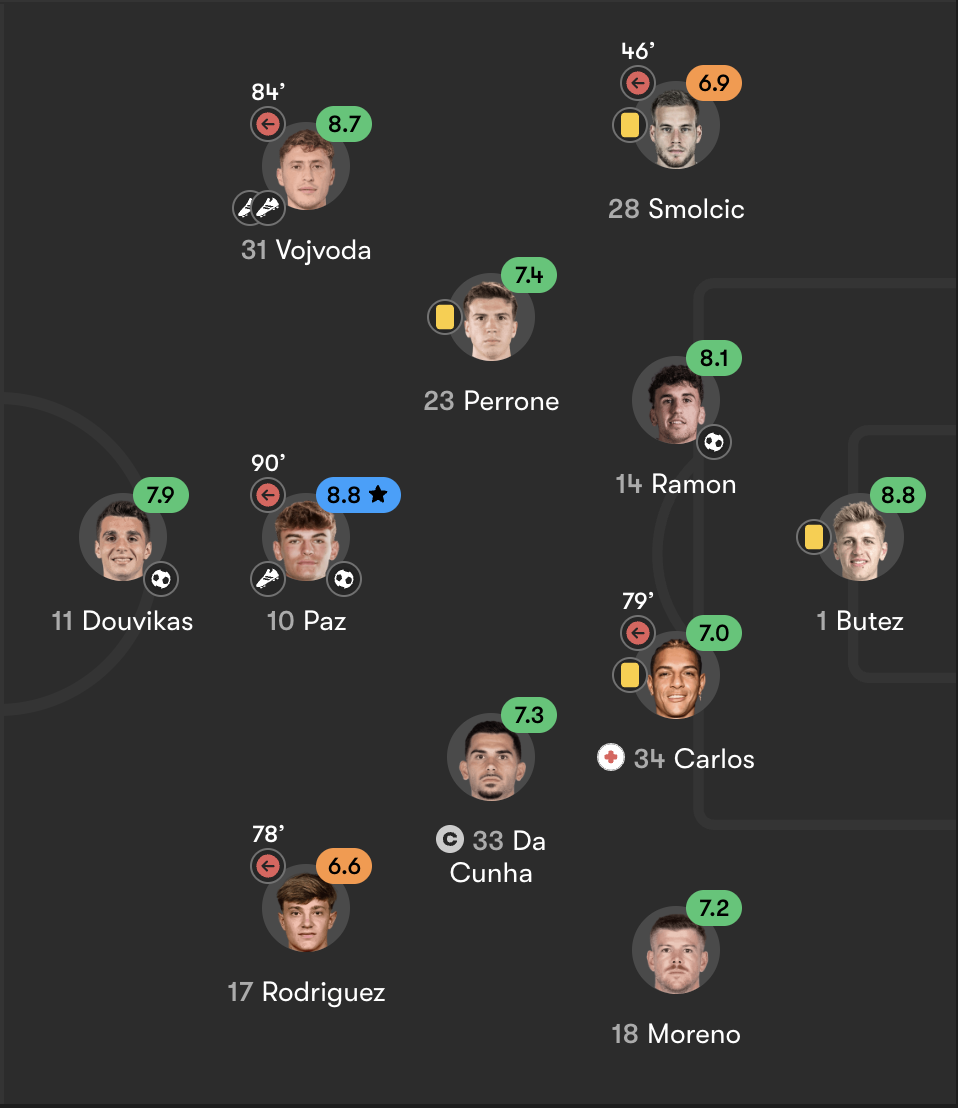
Task: Click the 14 Ramon name label
Action: [675, 484]
